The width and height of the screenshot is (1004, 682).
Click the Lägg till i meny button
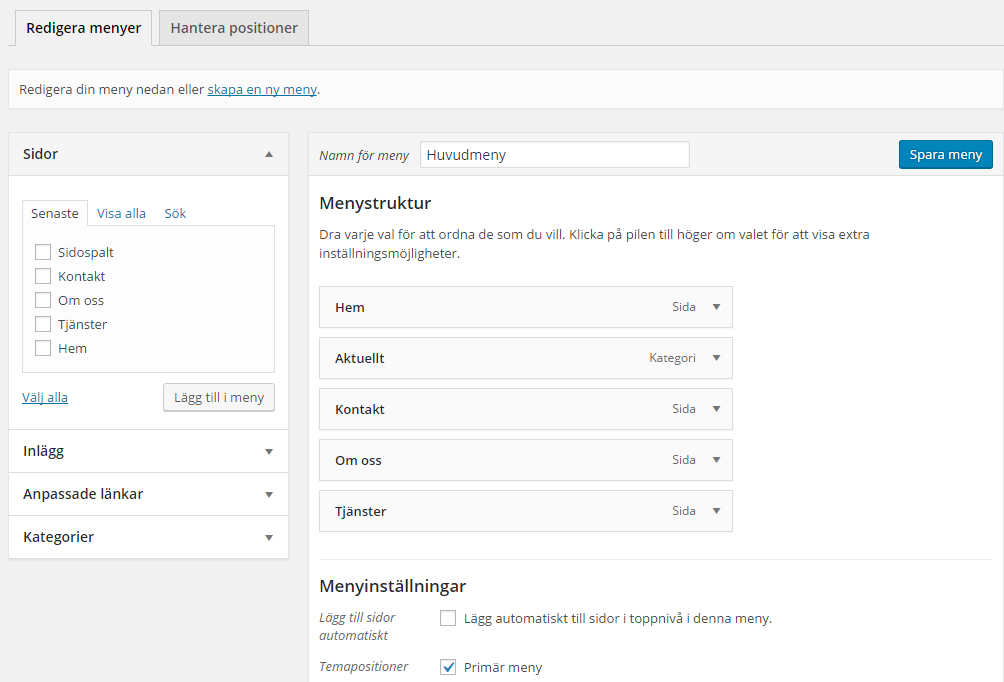[x=219, y=398]
